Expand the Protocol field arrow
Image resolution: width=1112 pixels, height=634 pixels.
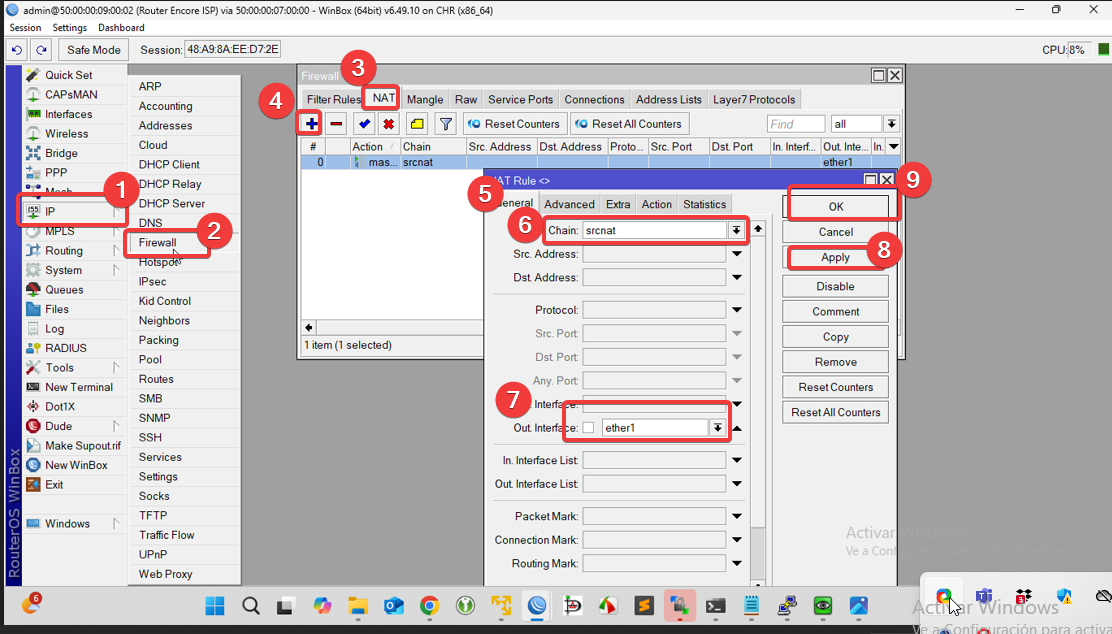(737, 310)
